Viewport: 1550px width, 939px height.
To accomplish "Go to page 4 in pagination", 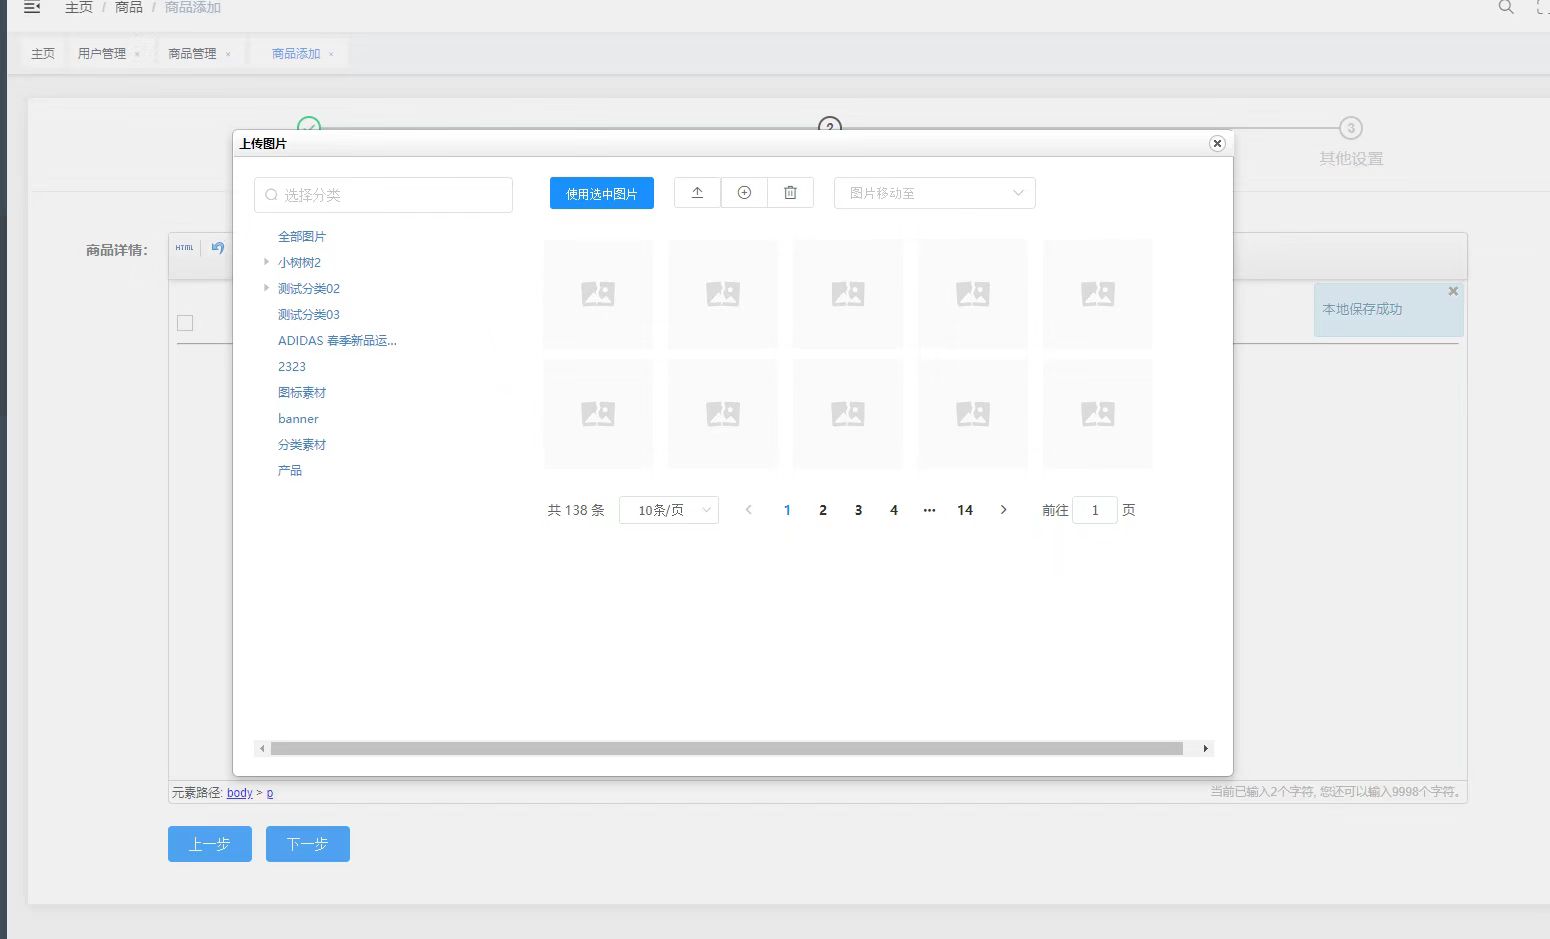I will pyautogui.click(x=894, y=510).
